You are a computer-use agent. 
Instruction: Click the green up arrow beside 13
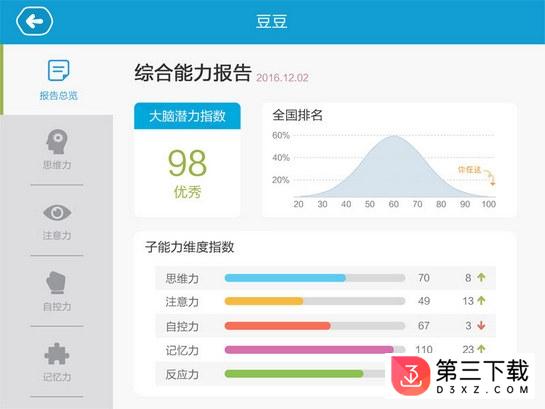pyautogui.click(x=481, y=301)
